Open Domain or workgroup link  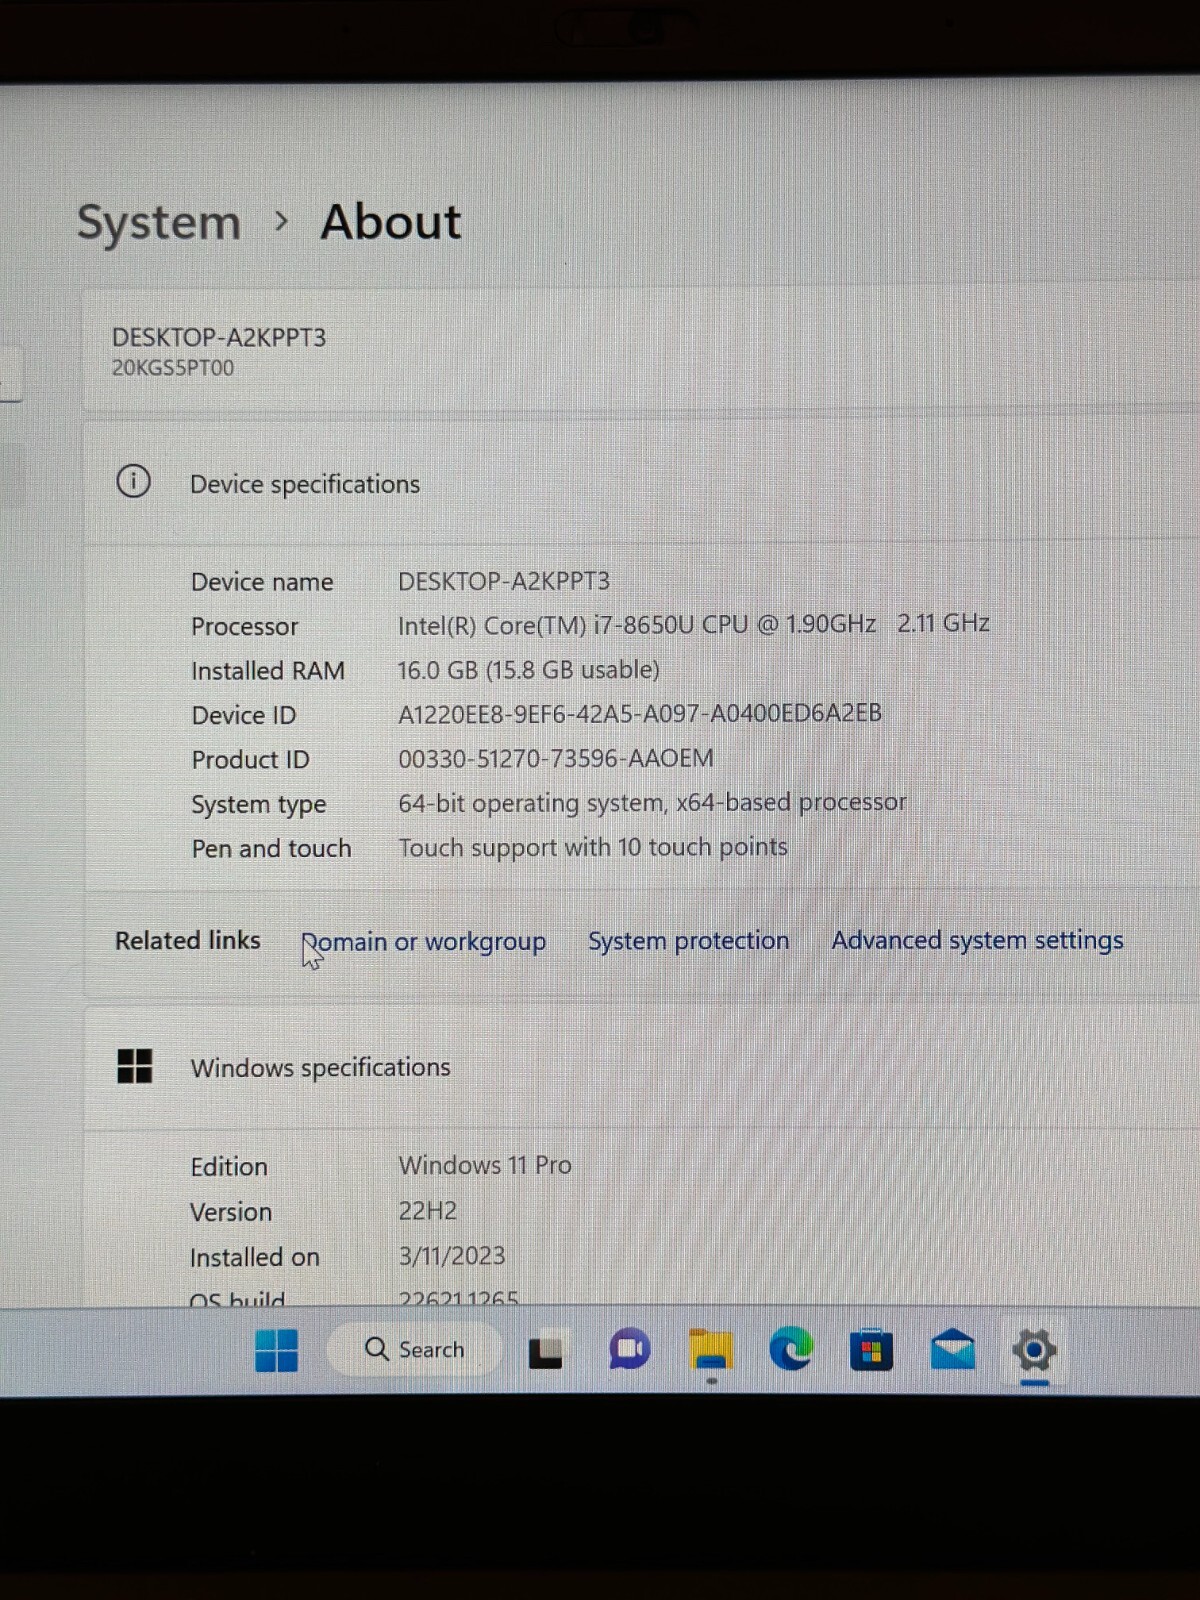coord(424,942)
